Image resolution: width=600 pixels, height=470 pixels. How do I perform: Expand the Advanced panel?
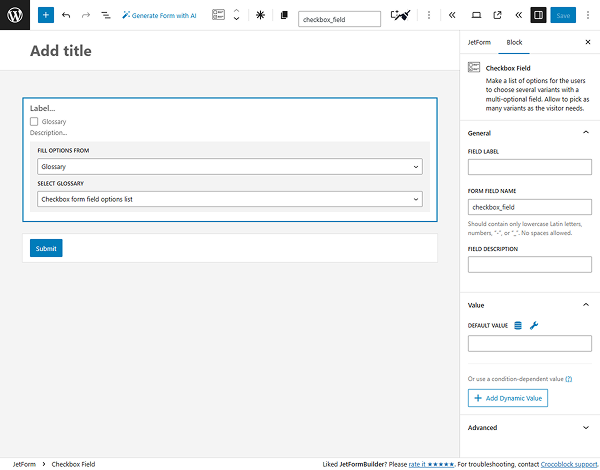530,428
